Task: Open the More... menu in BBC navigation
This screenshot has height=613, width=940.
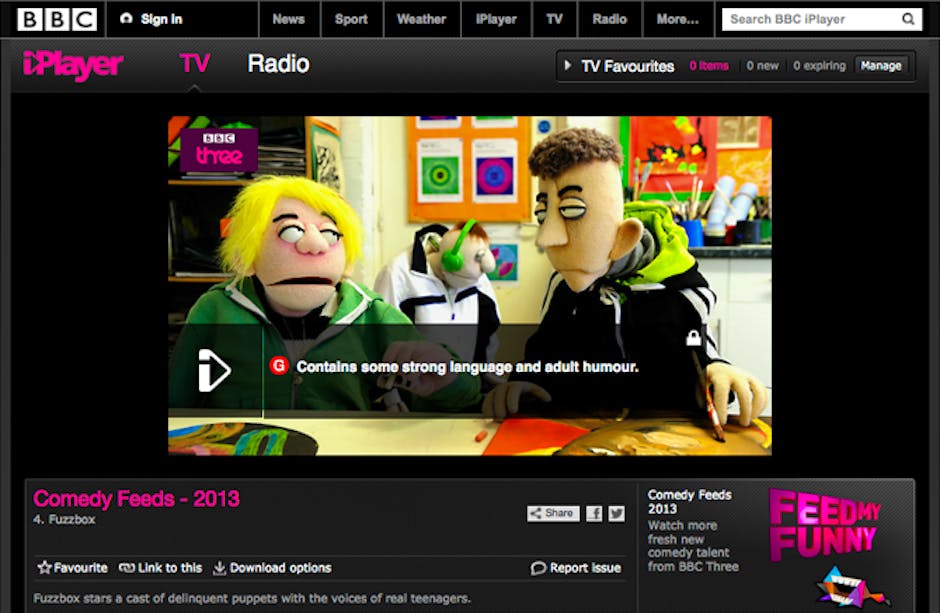Action: [x=677, y=19]
